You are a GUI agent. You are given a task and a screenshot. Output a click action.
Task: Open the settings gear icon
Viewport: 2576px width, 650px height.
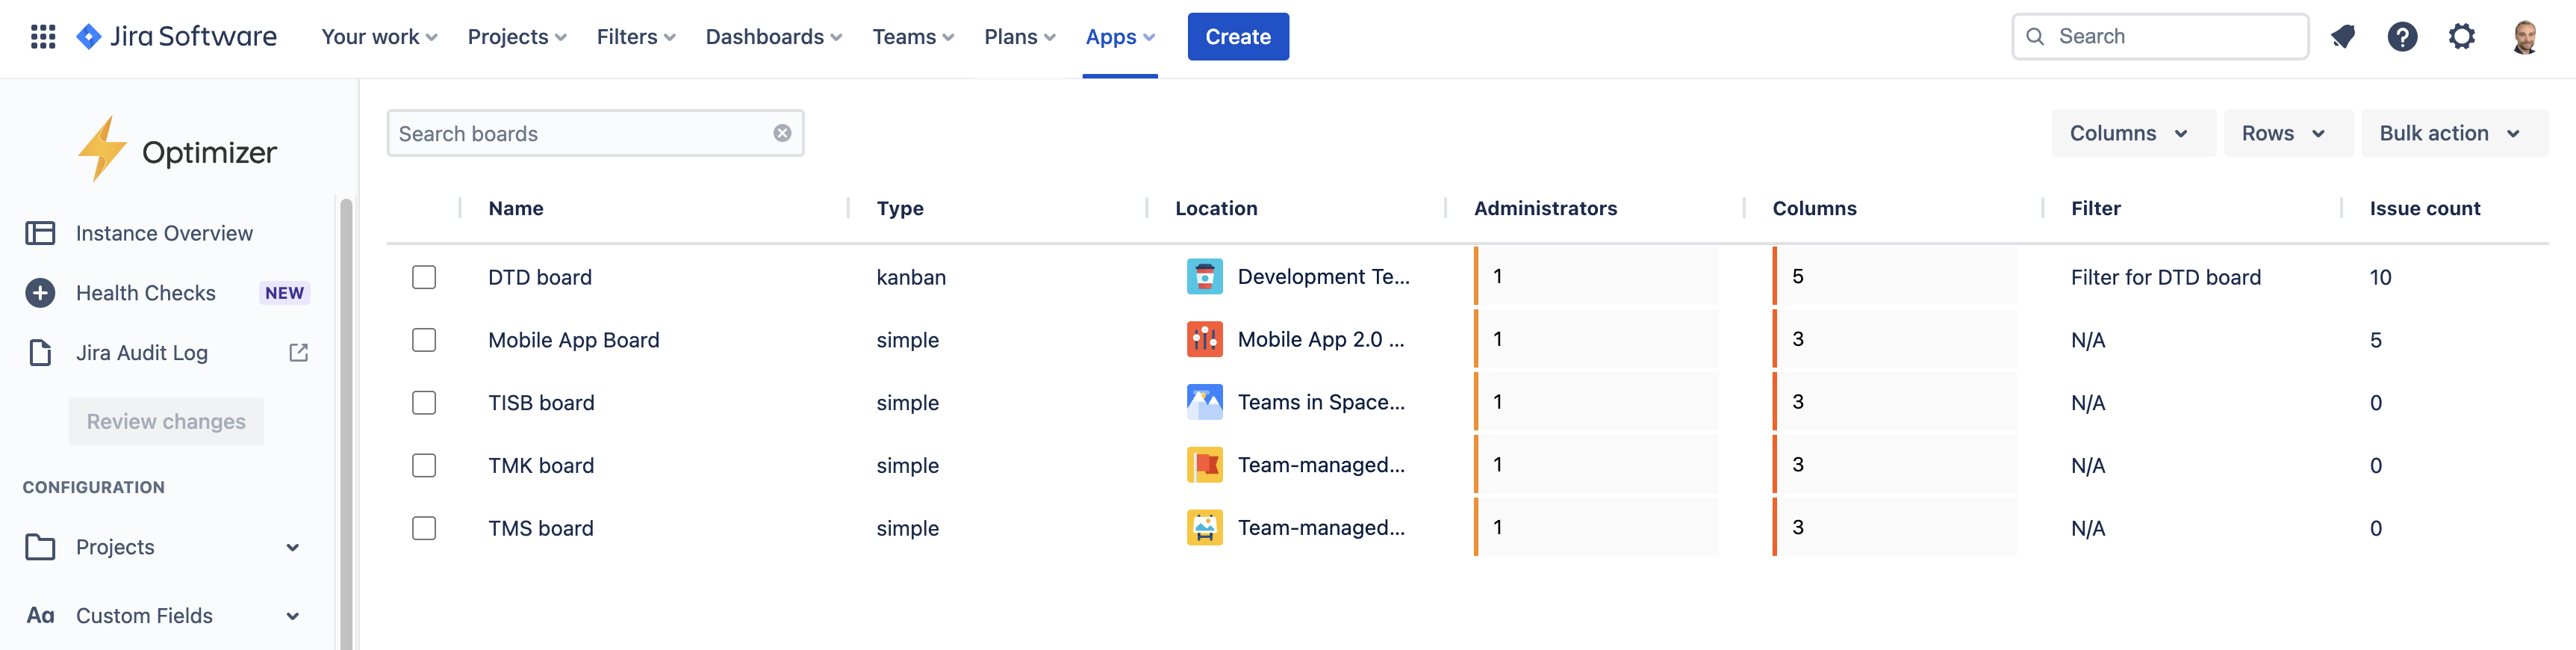pos(2461,37)
